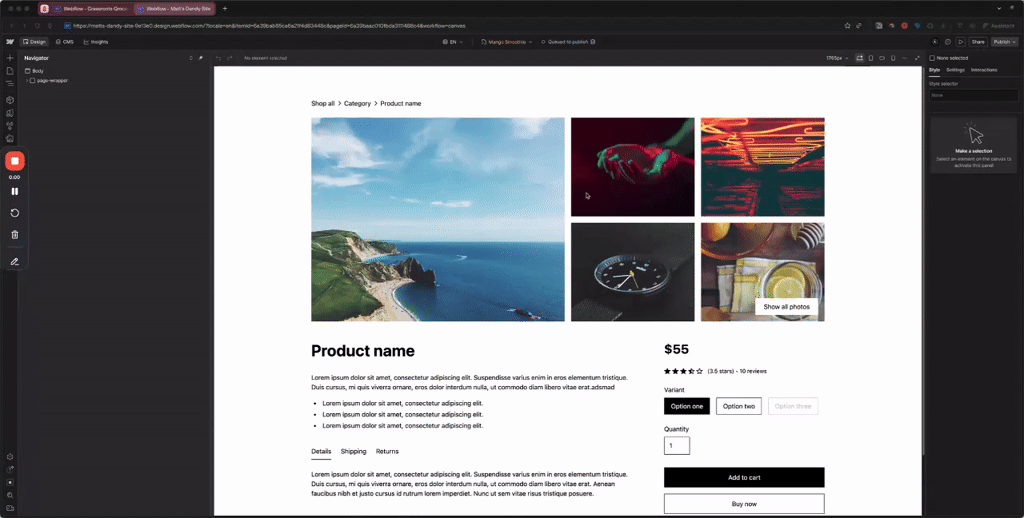This screenshot has width=1024, height=518.
Task: Select the mobile landscape breakpoint icon
Action: tap(882, 58)
